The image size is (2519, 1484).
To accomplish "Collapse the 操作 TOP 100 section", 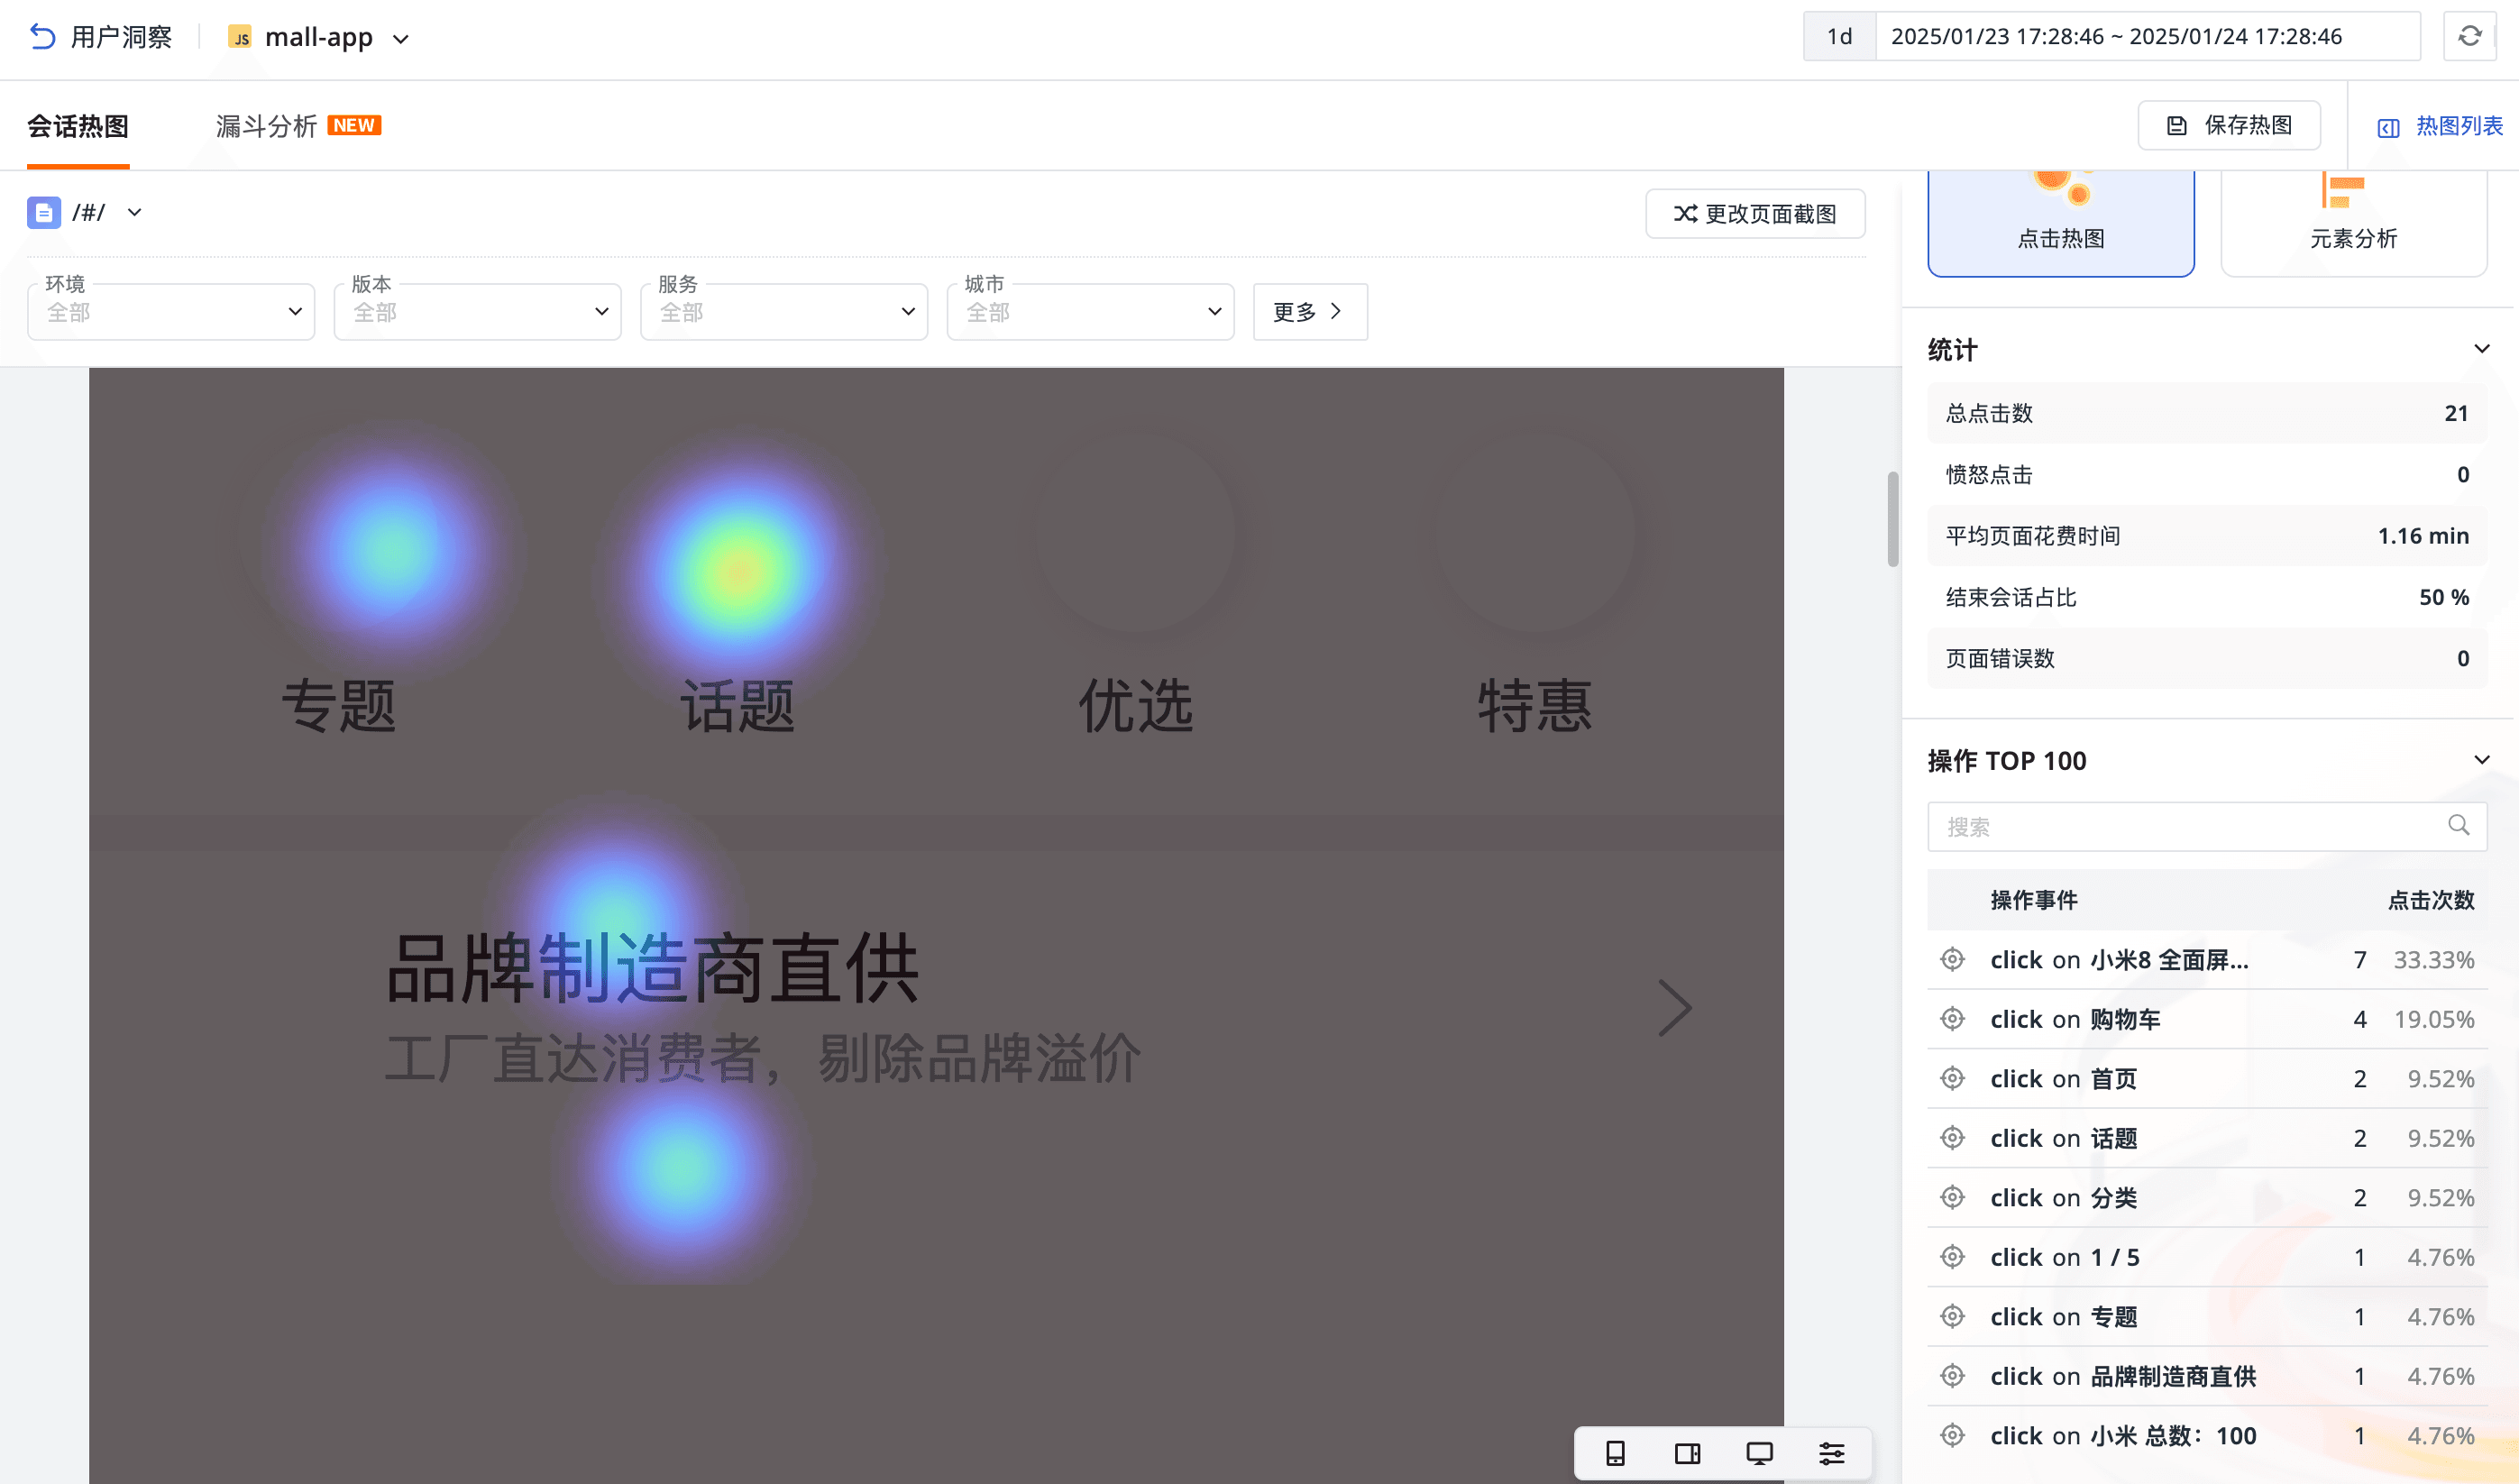I will coord(2481,760).
